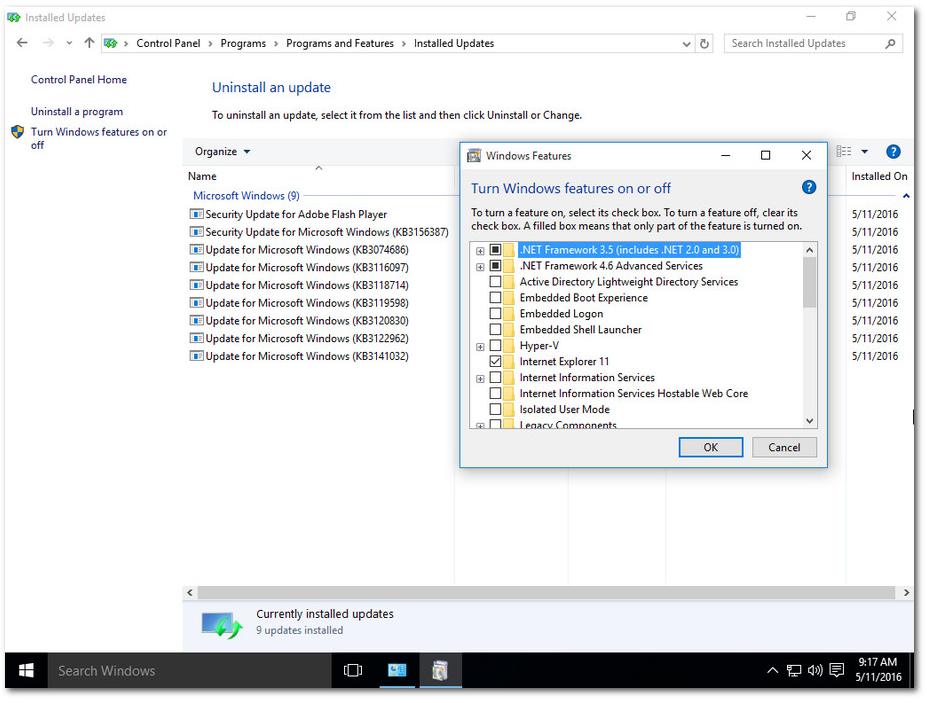Go back with the navigation arrow
This screenshot has height=703, width=927.
click(x=22, y=43)
